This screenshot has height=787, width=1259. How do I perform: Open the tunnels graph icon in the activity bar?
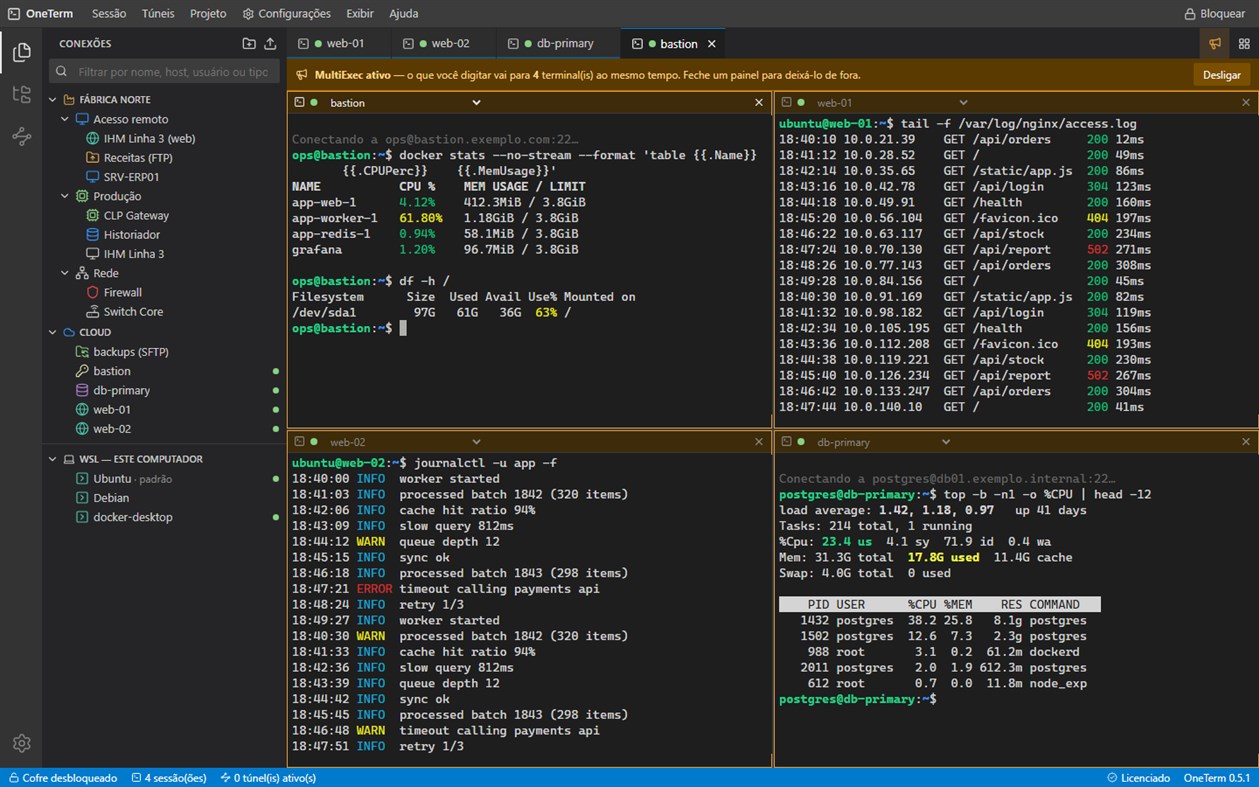click(x=21, y=137)
